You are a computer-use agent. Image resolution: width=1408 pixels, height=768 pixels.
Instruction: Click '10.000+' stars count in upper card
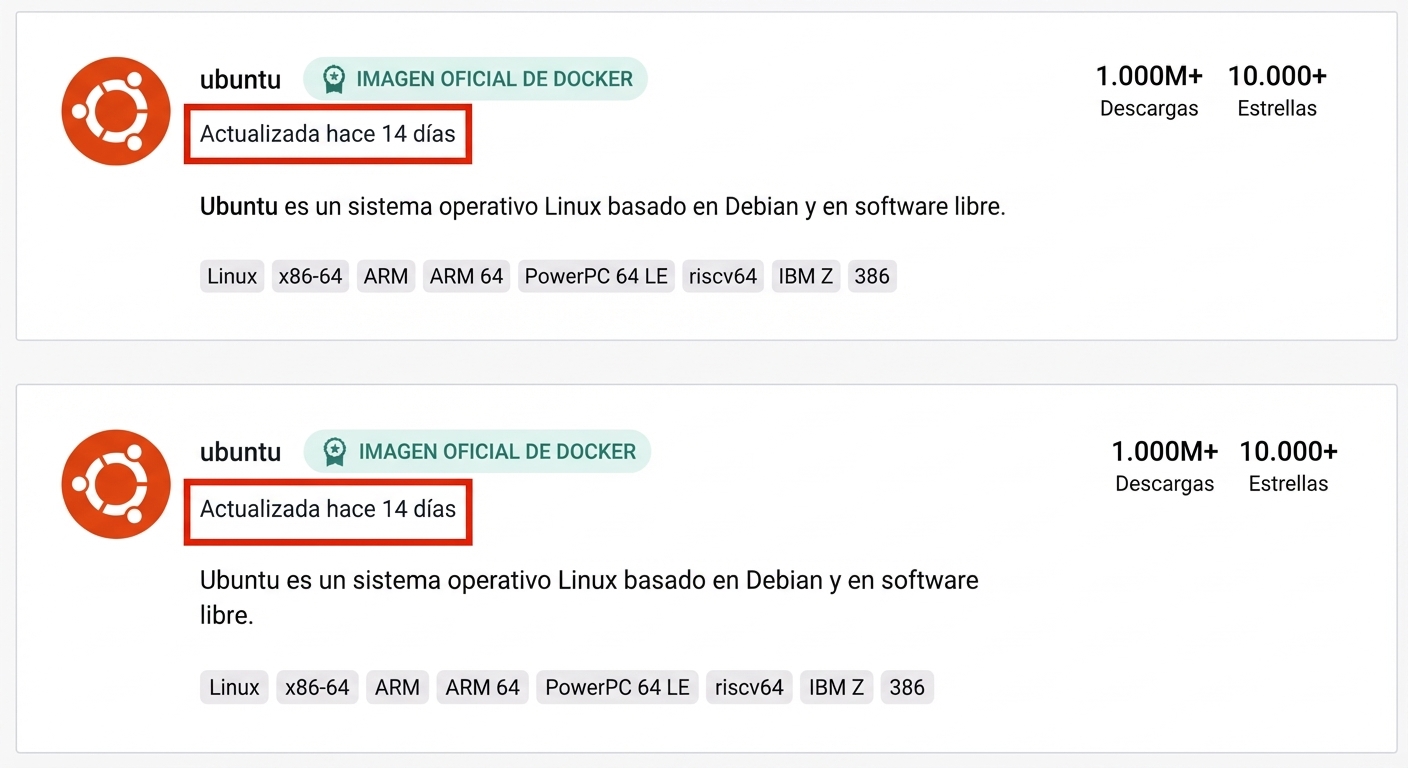click(x=1277, y=76)
